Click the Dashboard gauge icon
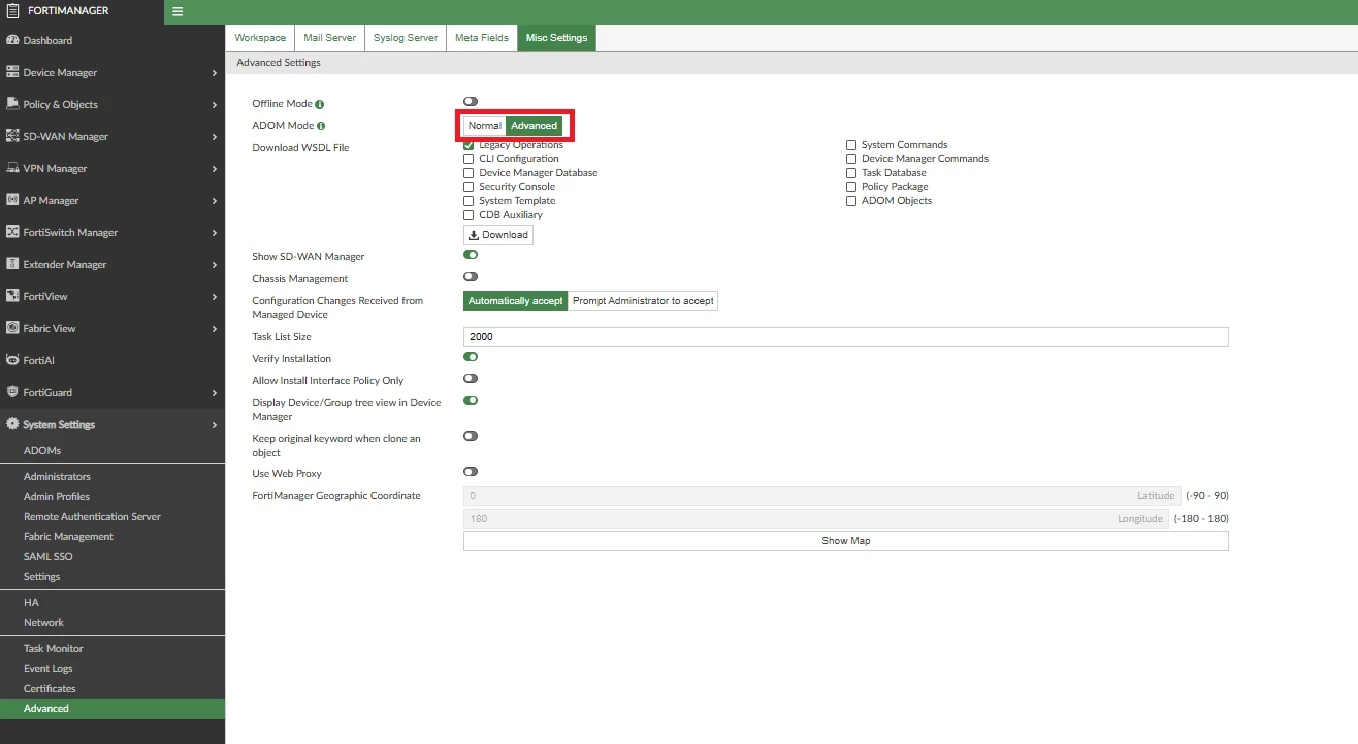The height and width of the screenshot is (744, 1358). tap(12, 40)
